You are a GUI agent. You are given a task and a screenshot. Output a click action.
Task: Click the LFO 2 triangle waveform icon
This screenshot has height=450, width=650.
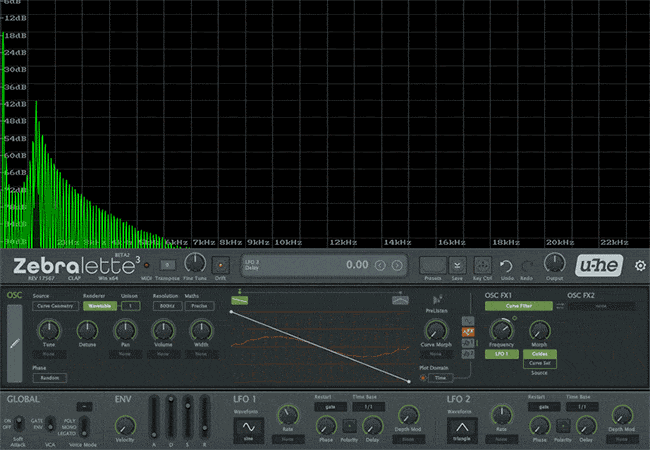[x=462, y=427]
